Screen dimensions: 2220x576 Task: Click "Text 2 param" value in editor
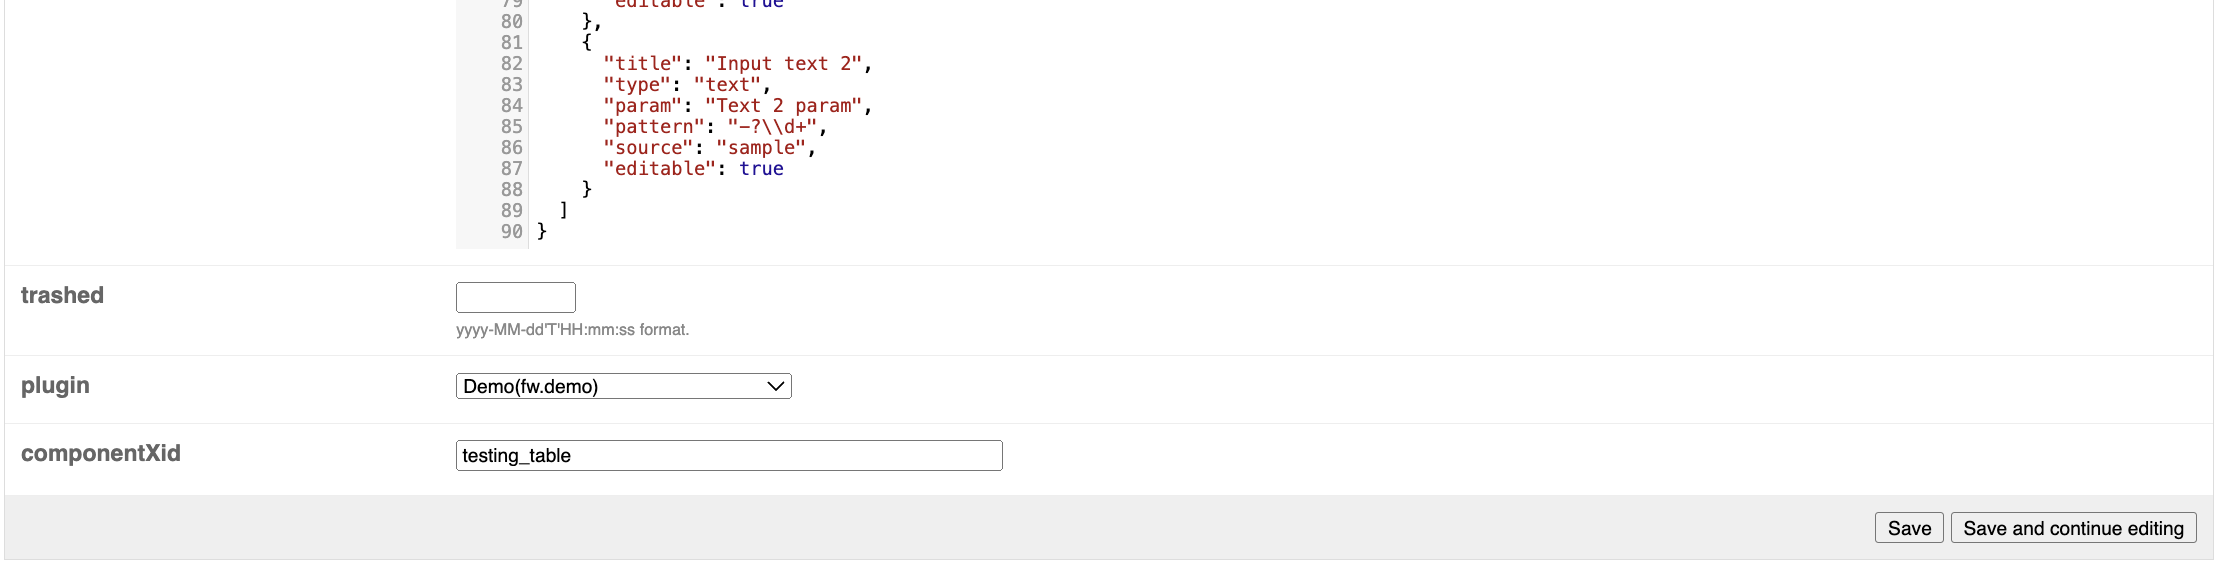[783, 105]
